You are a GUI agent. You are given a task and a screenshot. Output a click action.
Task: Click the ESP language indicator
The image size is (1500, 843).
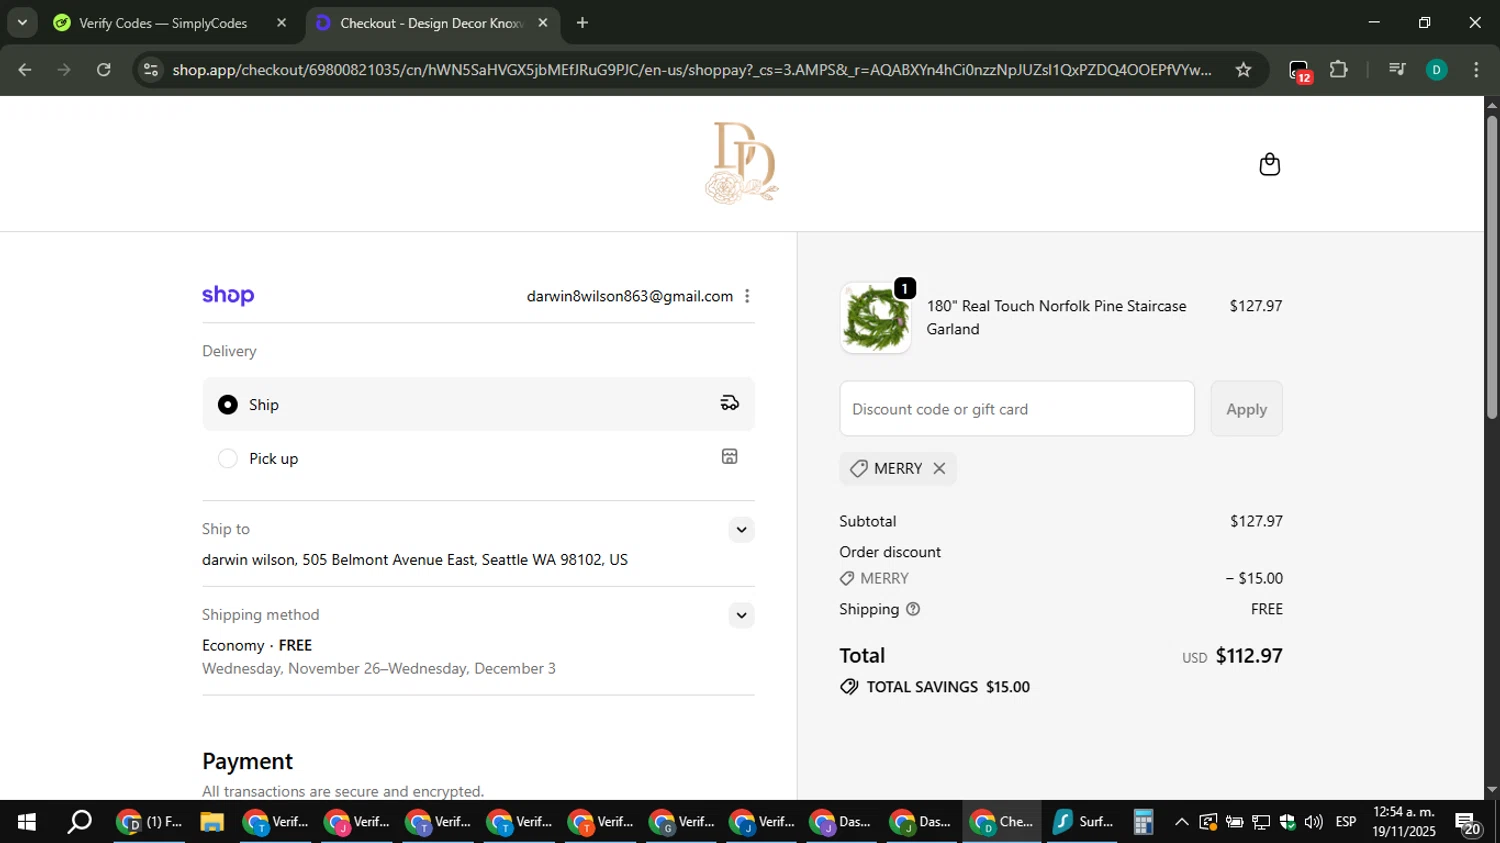(x=1346, y=822)
